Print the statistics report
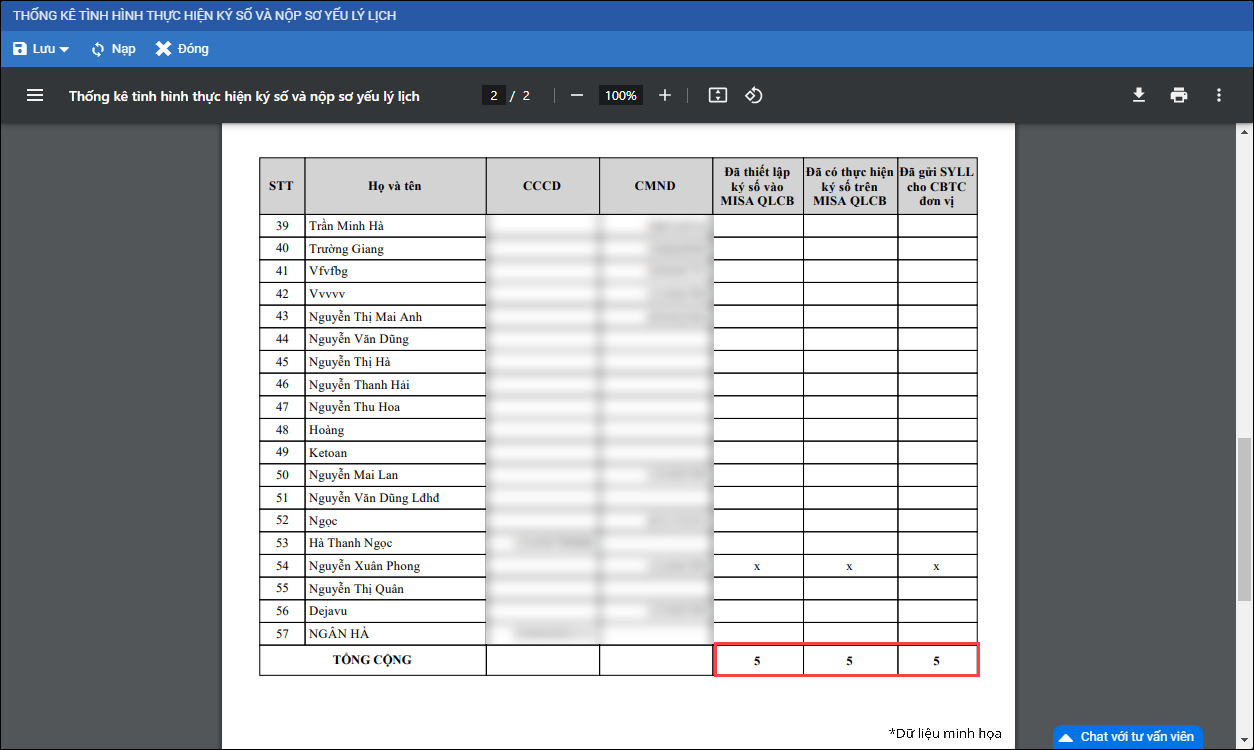This screenshot has height=750, width=1254. pos(1179,95)
